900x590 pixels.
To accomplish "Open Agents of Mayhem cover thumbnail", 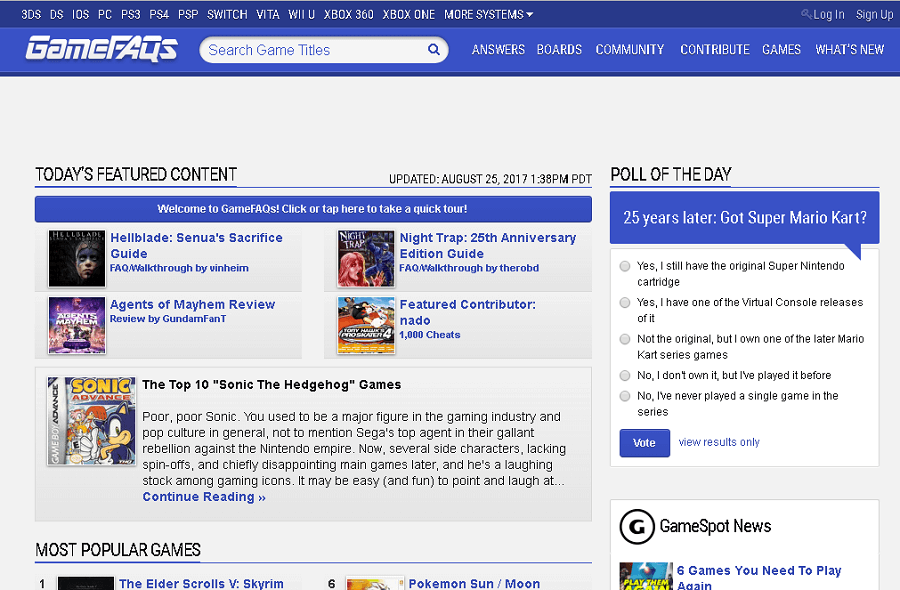I will [x=77, y=325].
